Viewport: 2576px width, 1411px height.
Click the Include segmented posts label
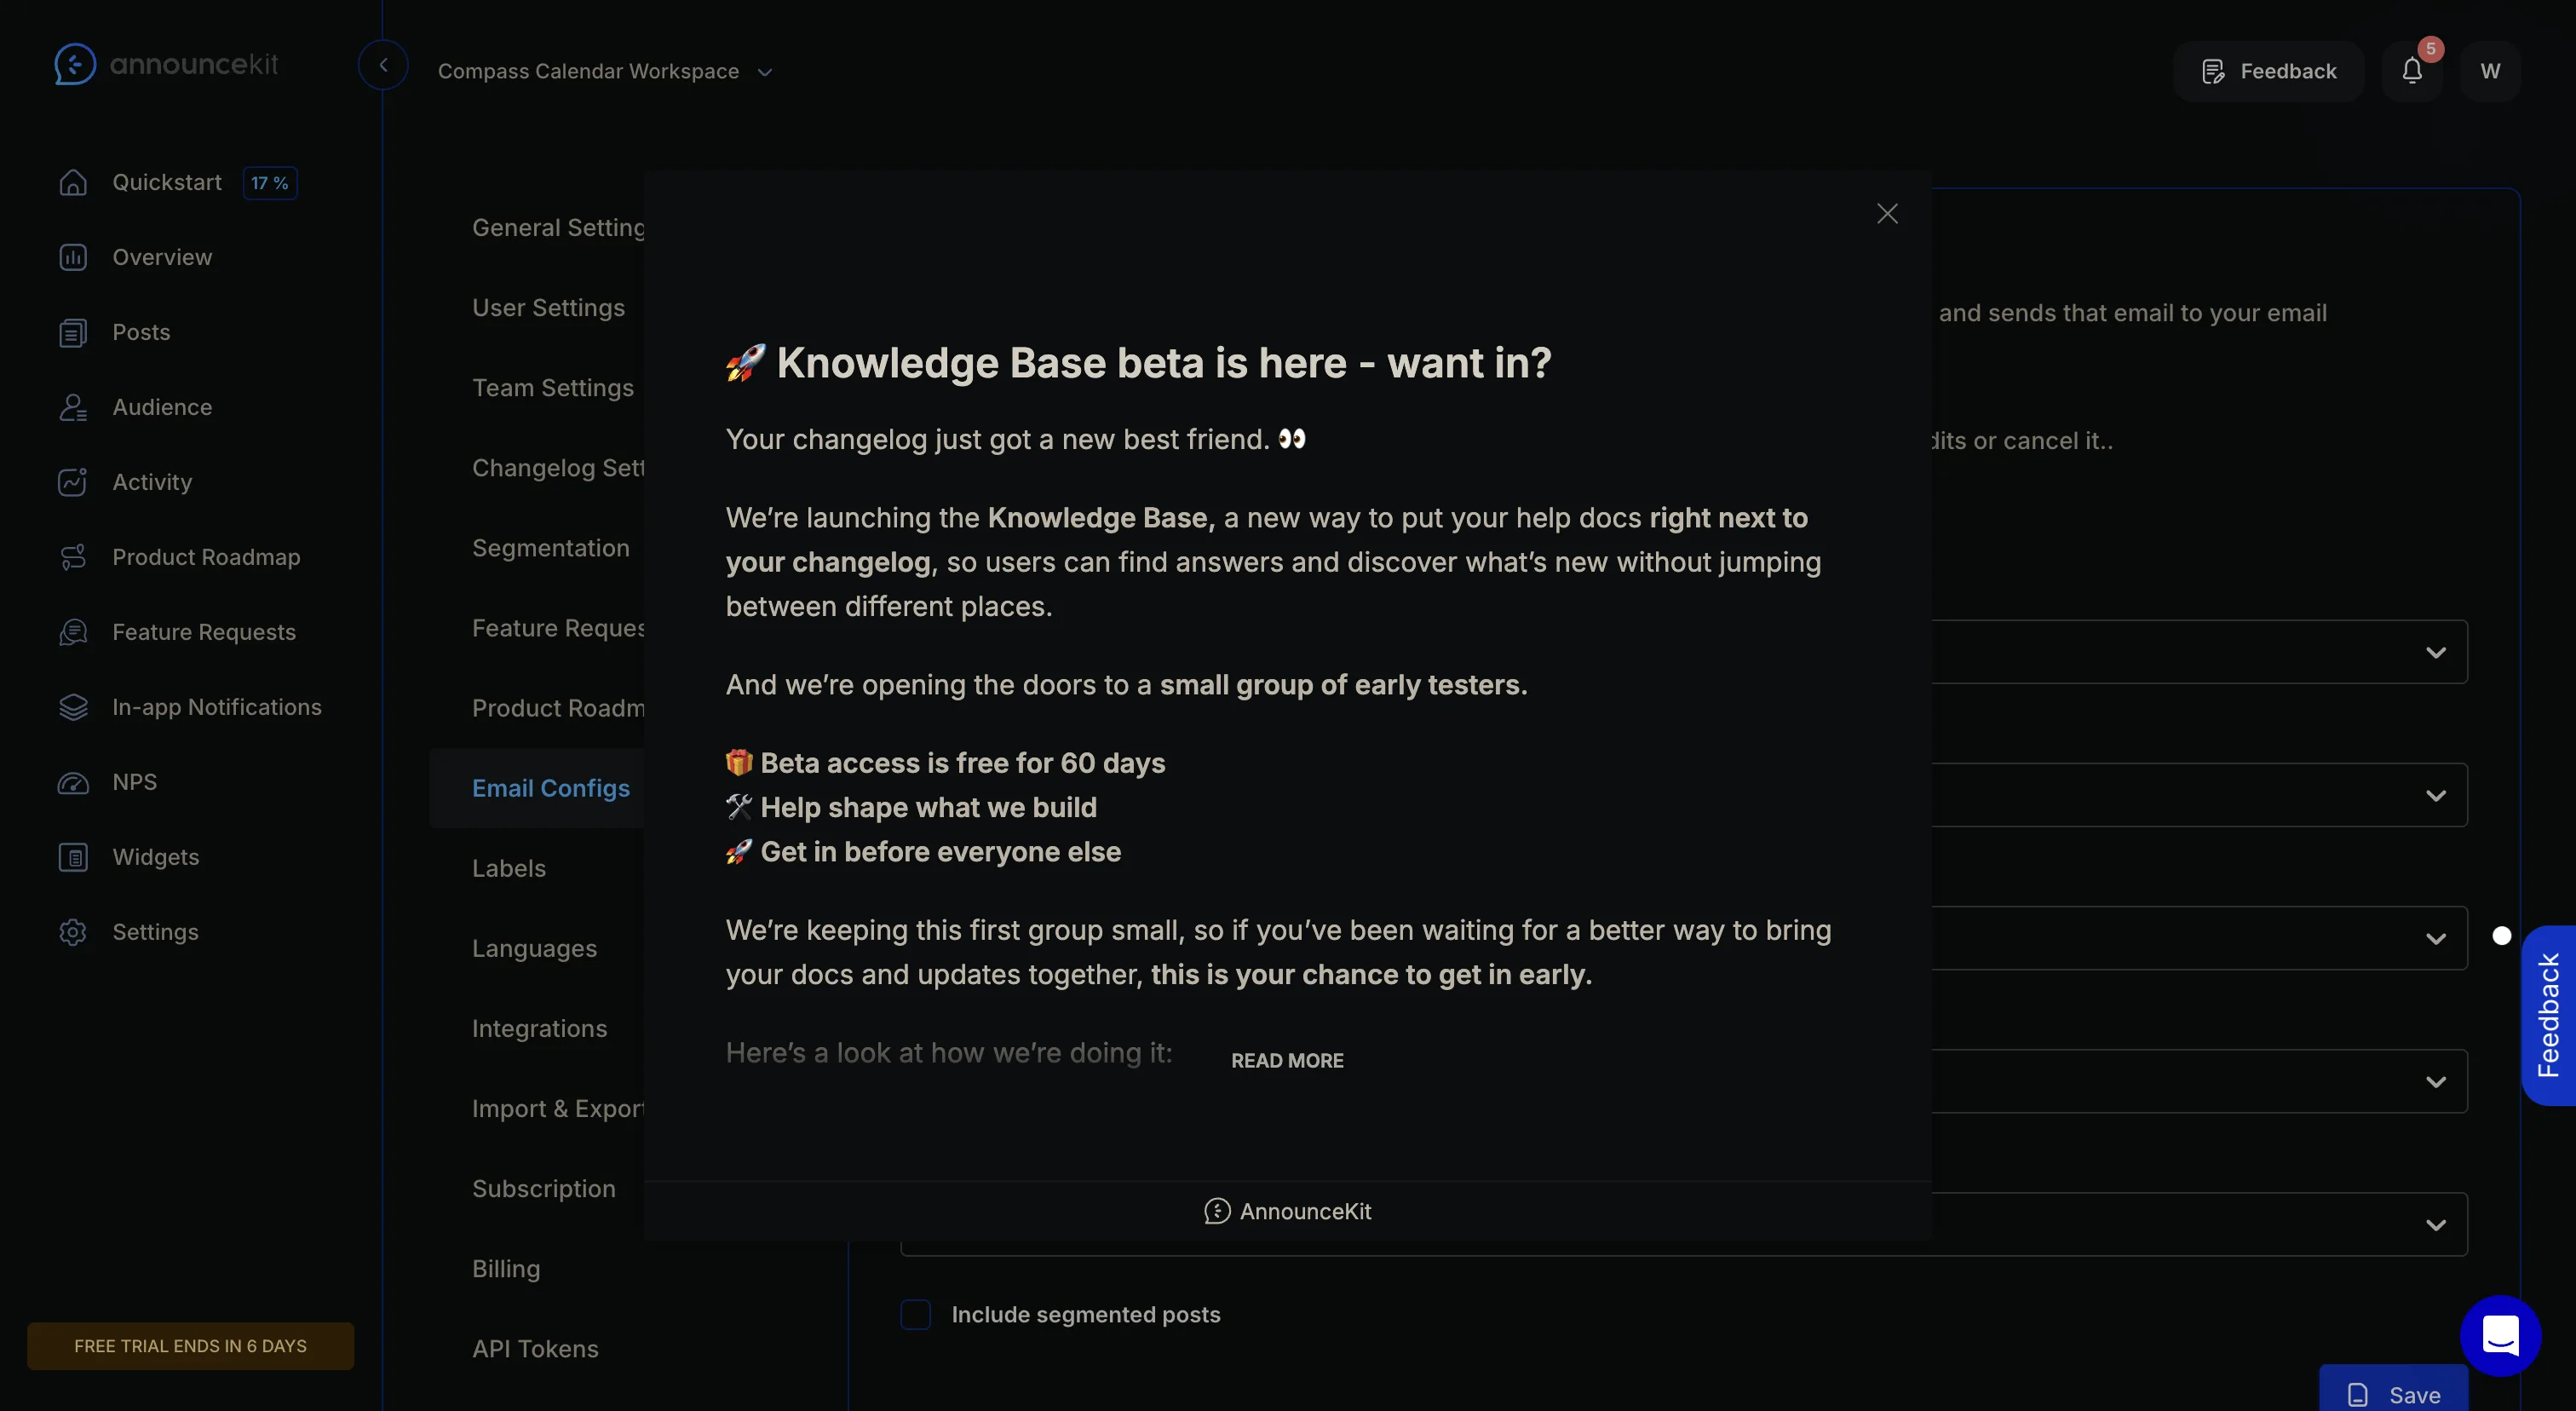(1086, 1314)
